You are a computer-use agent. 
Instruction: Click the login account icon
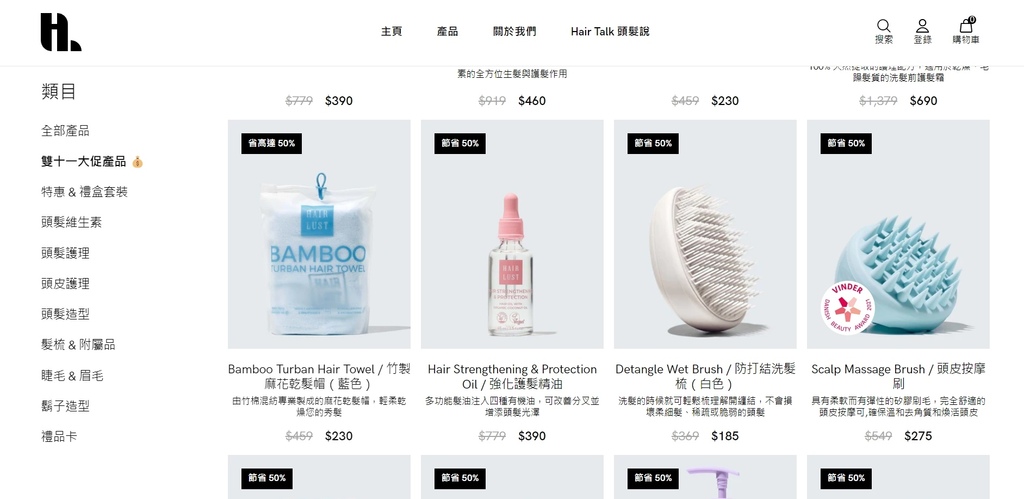tap(922, 26)
